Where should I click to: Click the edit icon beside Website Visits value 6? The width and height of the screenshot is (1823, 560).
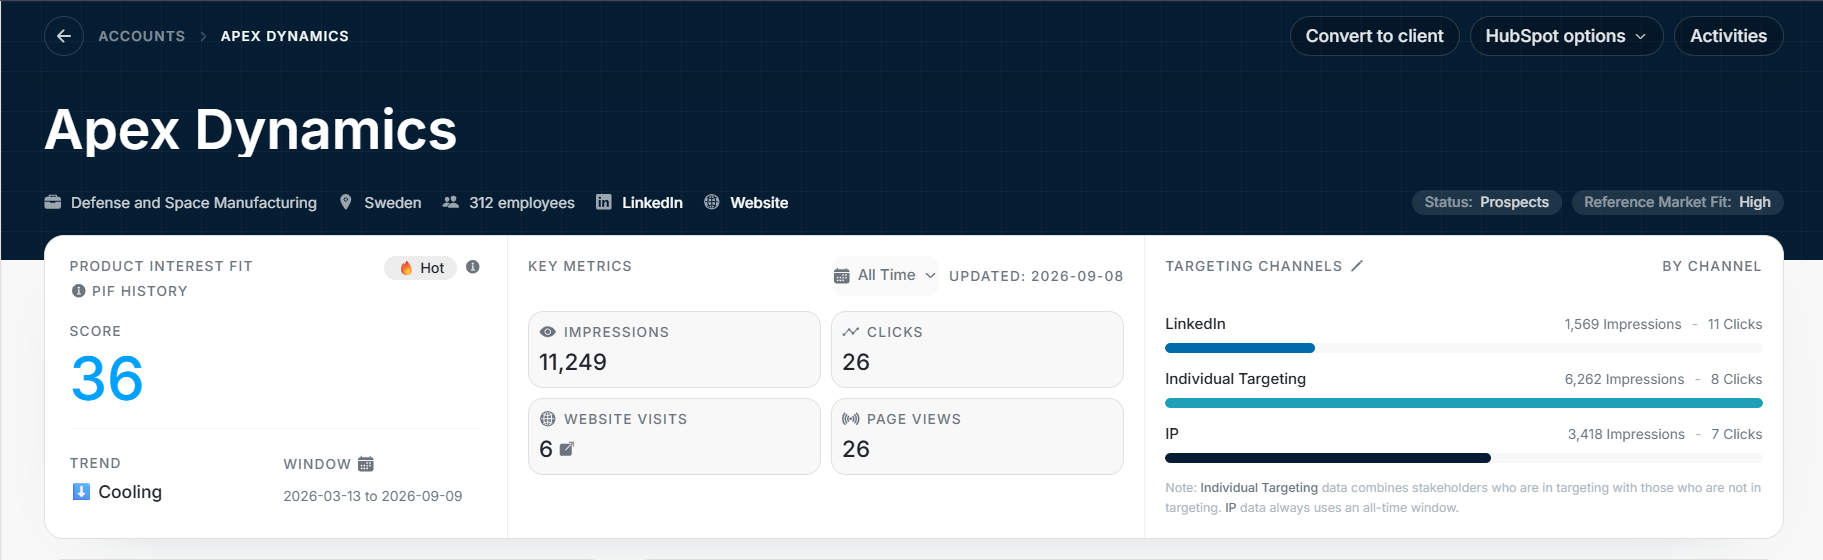point(566,449)
